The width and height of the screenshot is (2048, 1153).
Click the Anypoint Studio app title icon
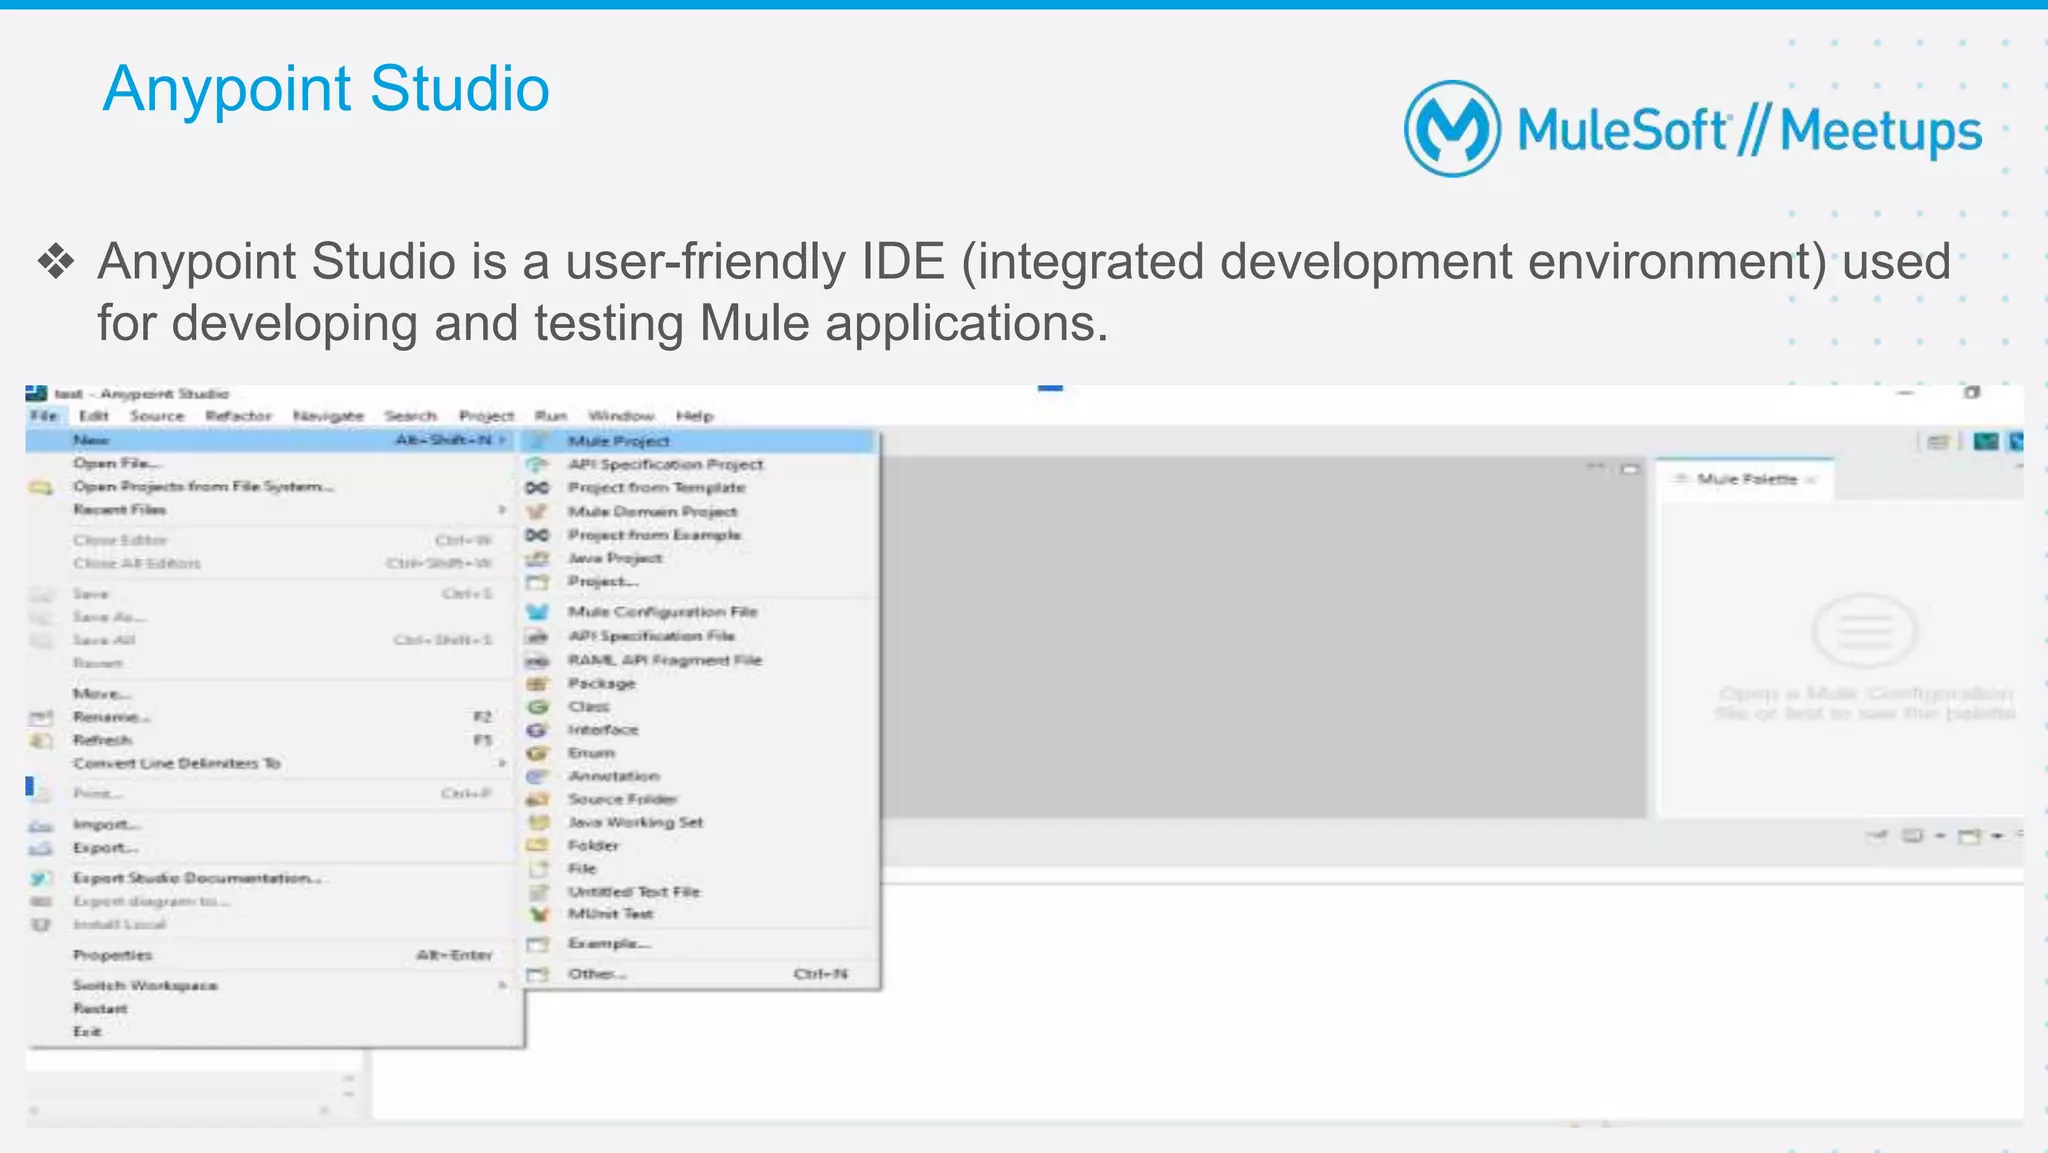click(x=37, y=393)
